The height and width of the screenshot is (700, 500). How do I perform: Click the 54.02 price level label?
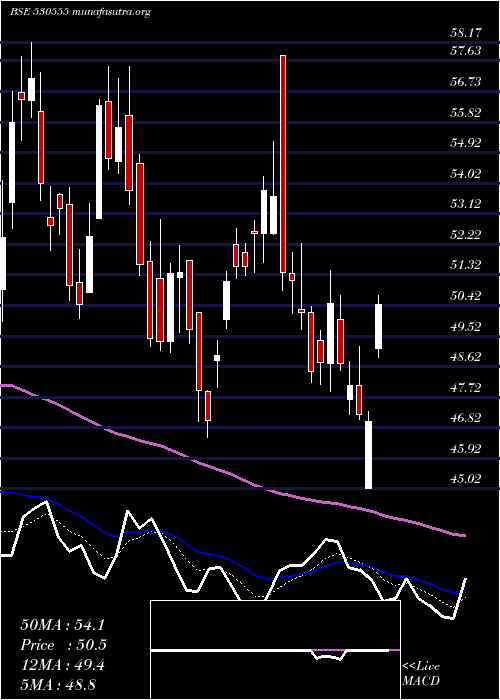point(466,173)
